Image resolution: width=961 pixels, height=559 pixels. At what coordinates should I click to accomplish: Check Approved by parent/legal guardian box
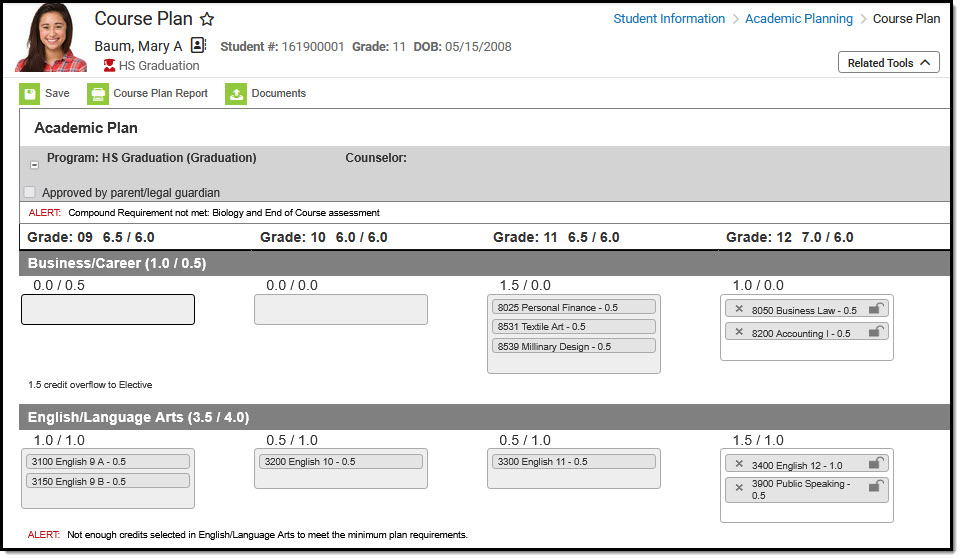pyautogui.click(x=29, y=192)
